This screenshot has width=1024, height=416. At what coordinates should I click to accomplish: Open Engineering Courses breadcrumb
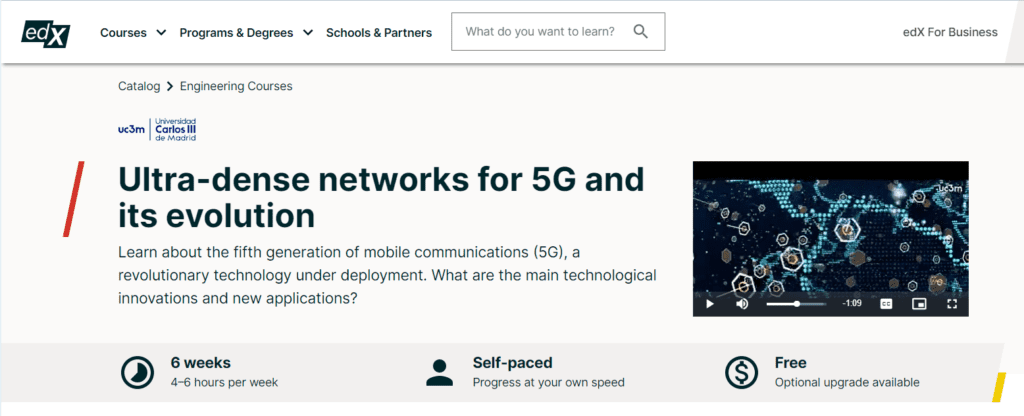tap(236, 86)
